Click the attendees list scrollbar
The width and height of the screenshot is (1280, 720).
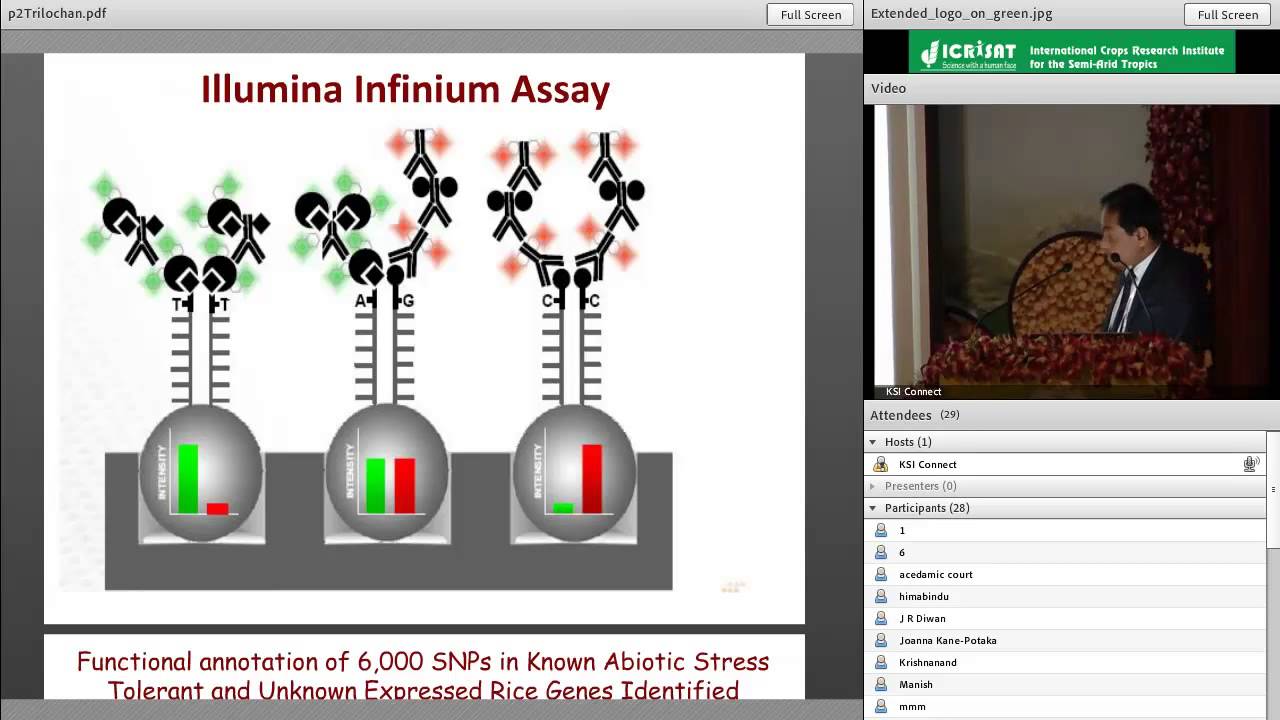tap(1272, 489)
